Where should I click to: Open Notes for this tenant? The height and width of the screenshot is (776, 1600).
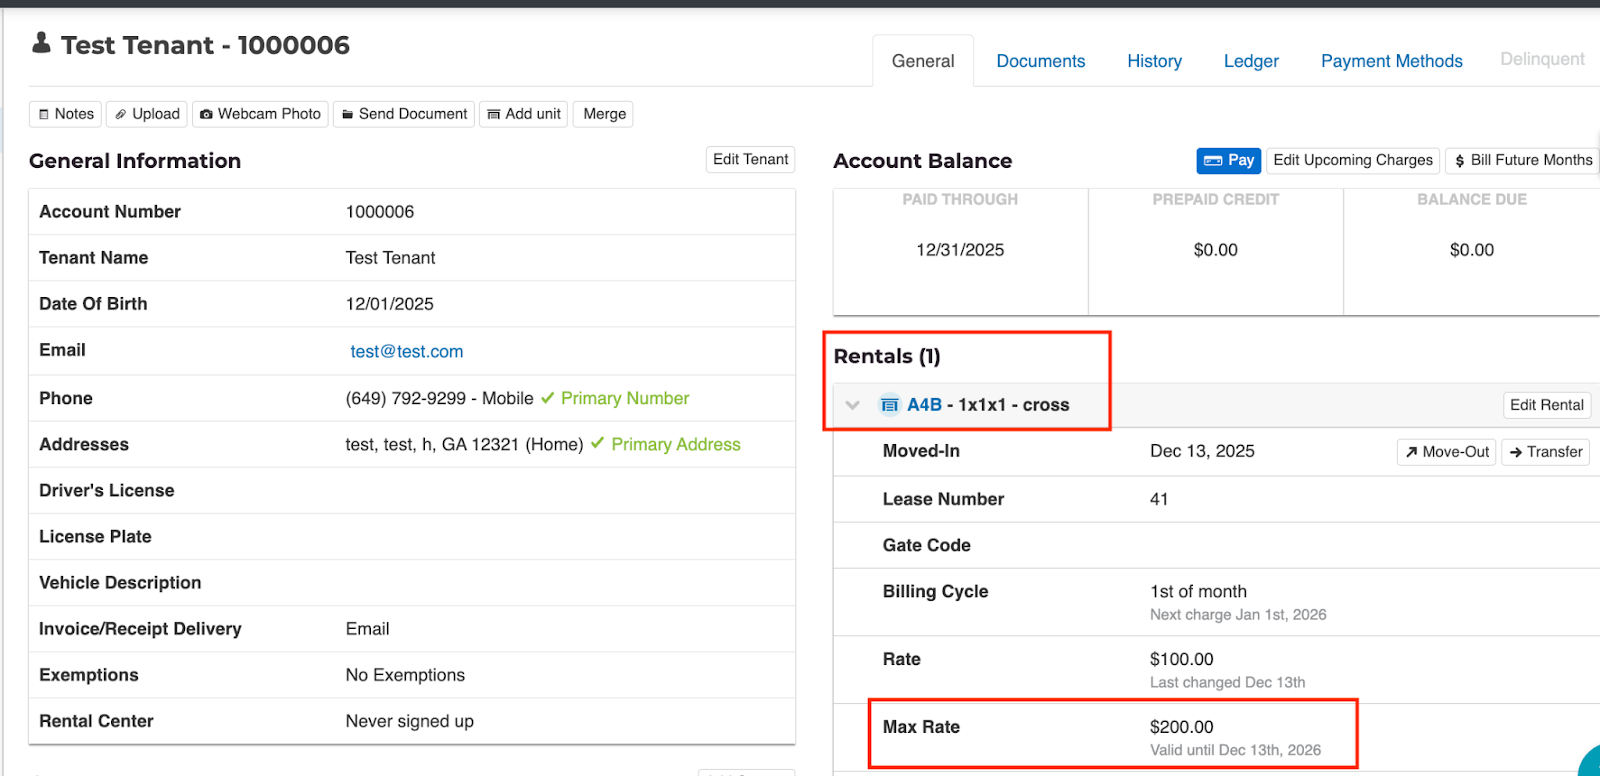66,114
